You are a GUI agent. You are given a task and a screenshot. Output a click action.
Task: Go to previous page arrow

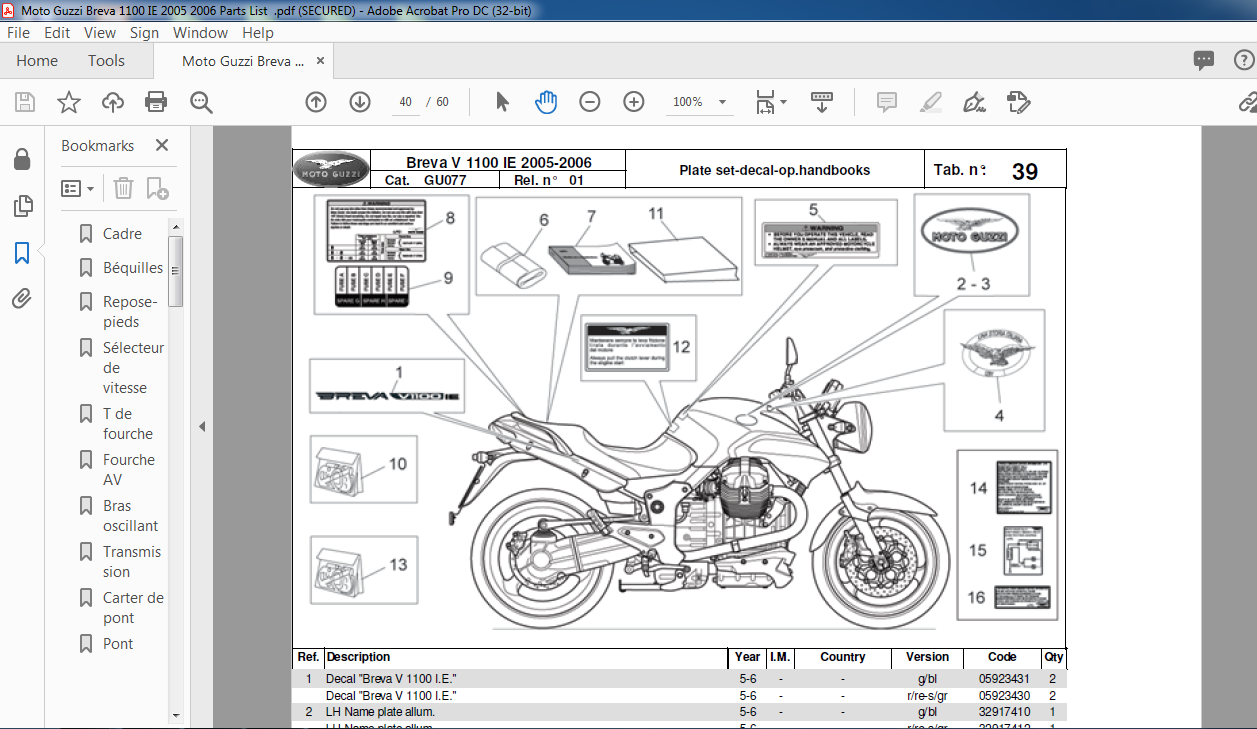tap(316, 102)
